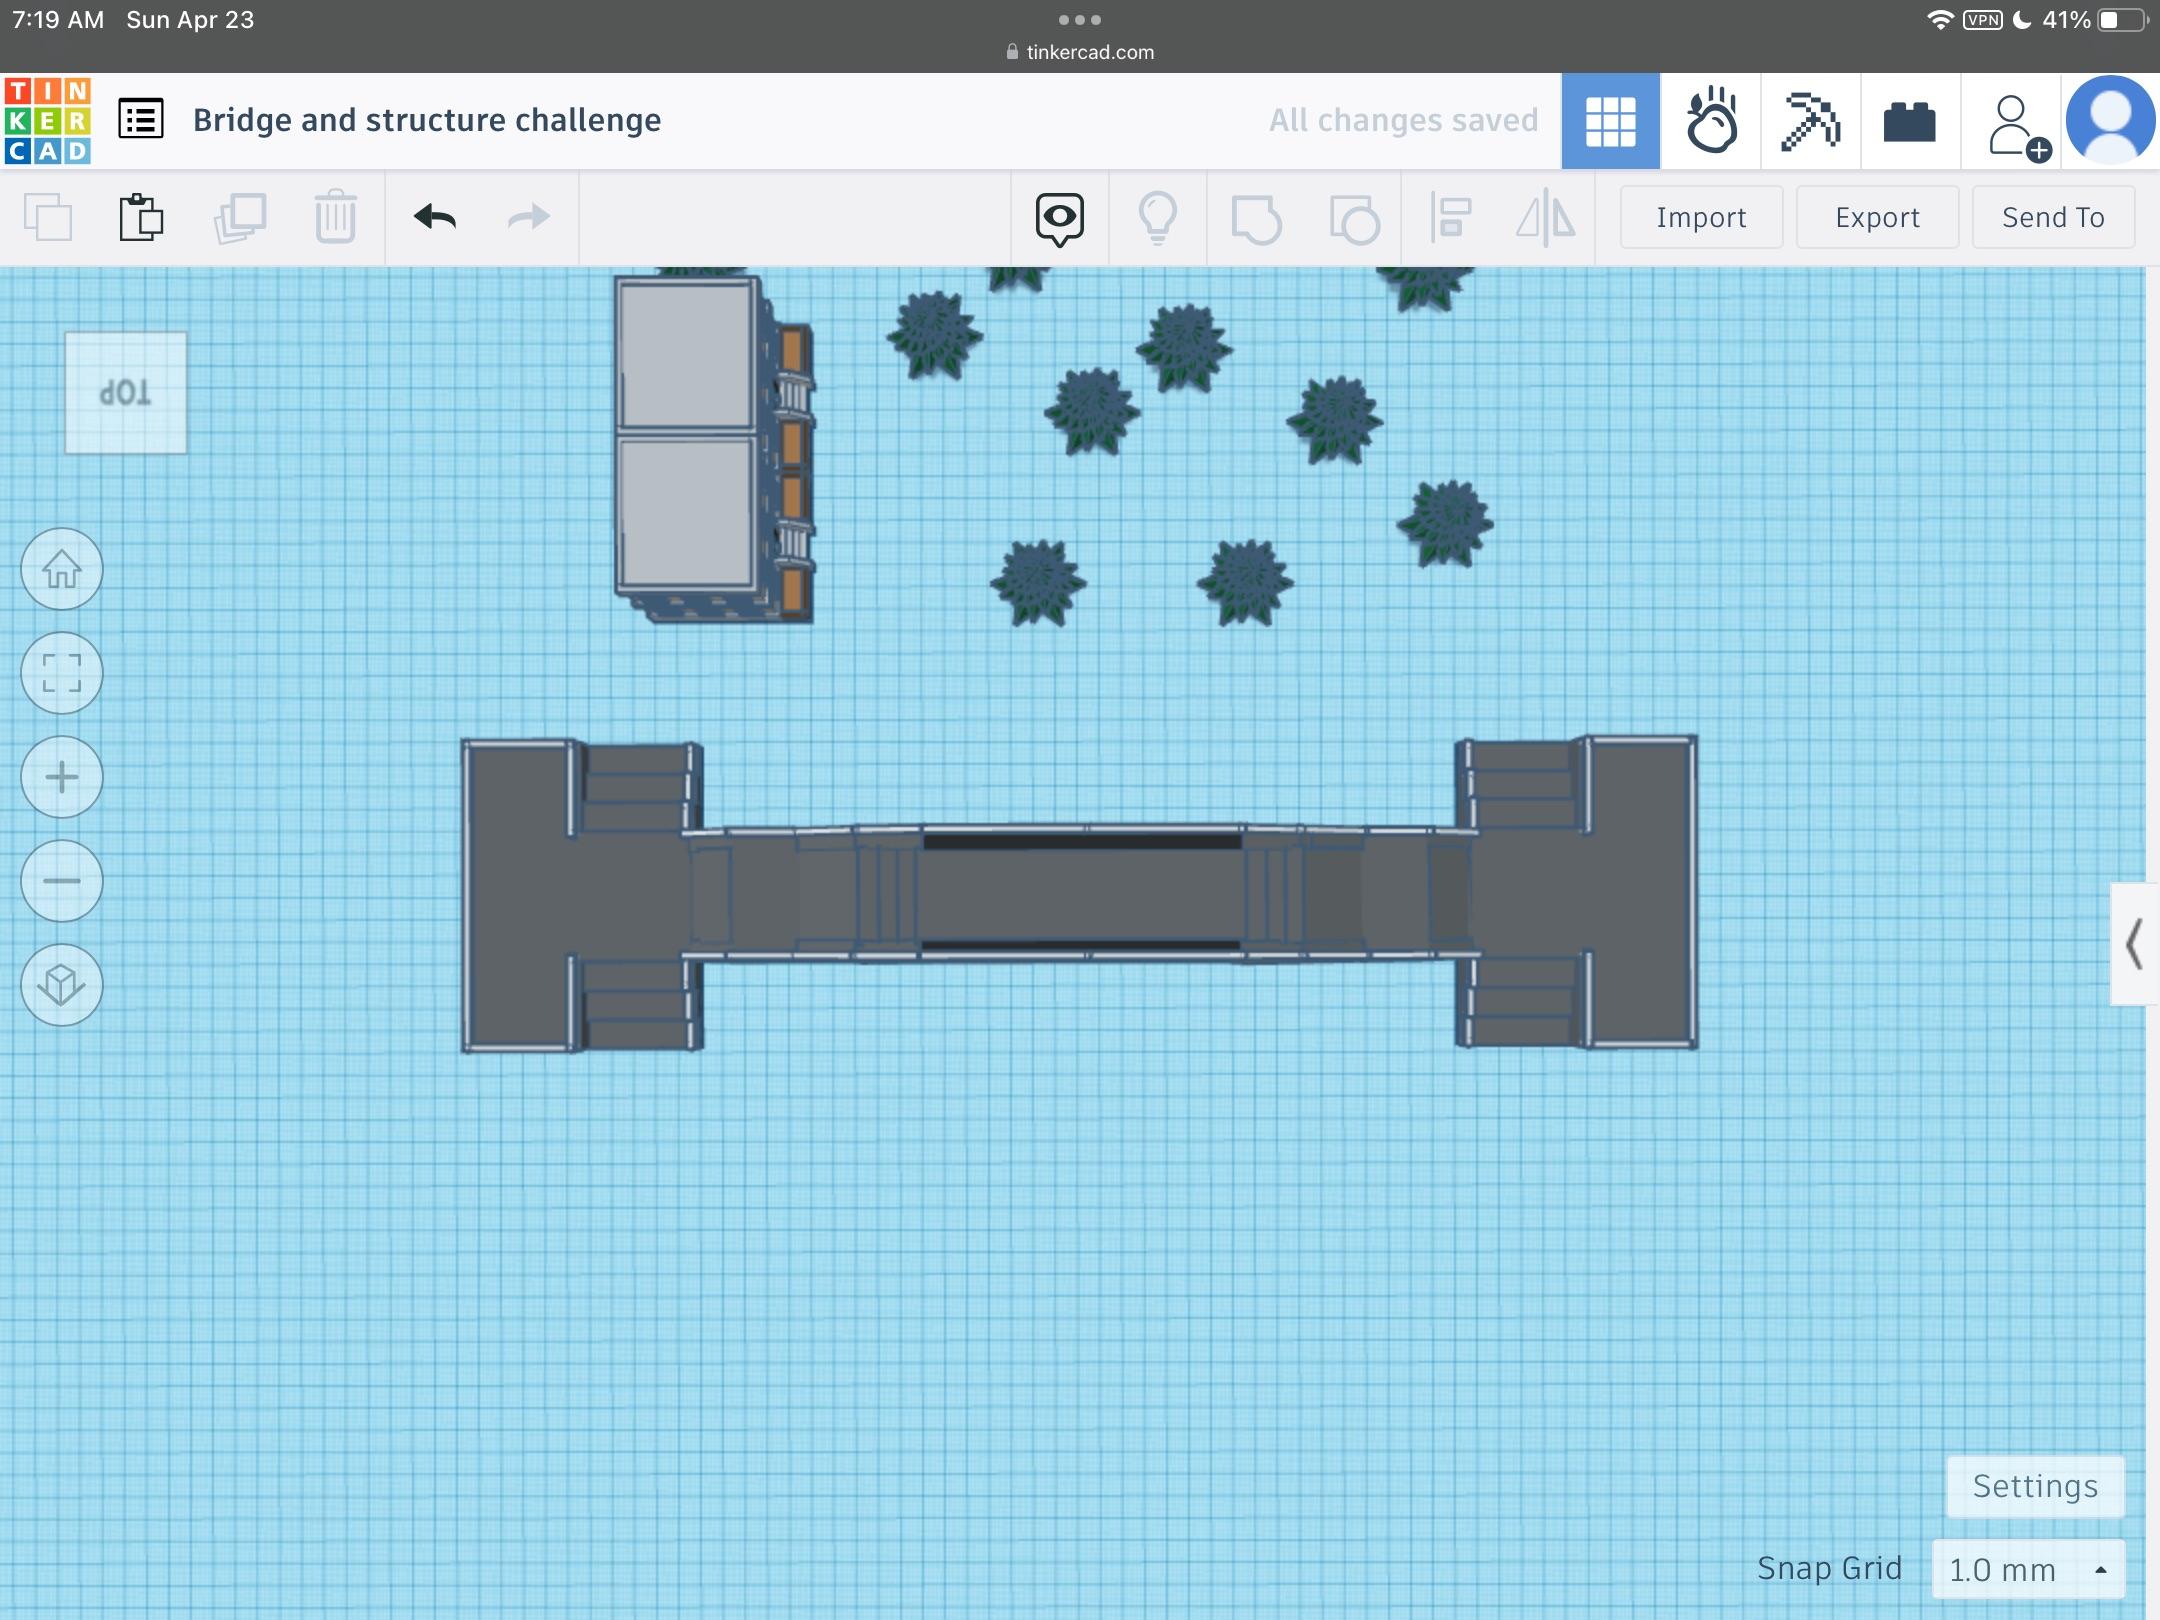
Task: Toggle perspective/orthographic view cube icon
Action: click(x=62, y=985)
